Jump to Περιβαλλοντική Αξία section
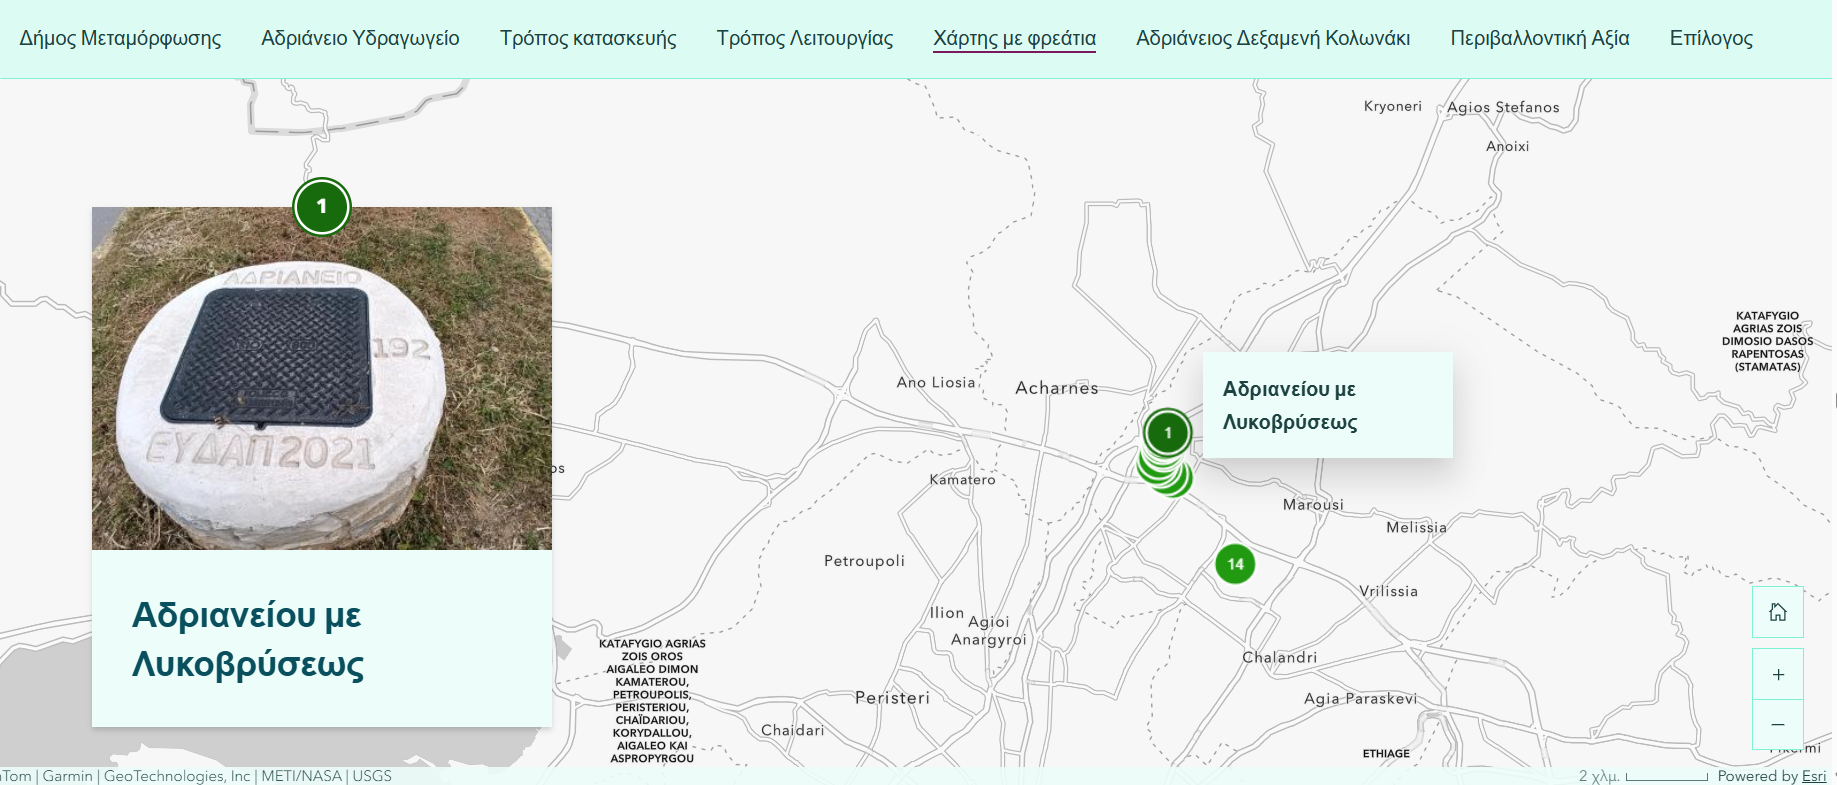Screen dimensions: 1837x785 tap(1539, 38)
